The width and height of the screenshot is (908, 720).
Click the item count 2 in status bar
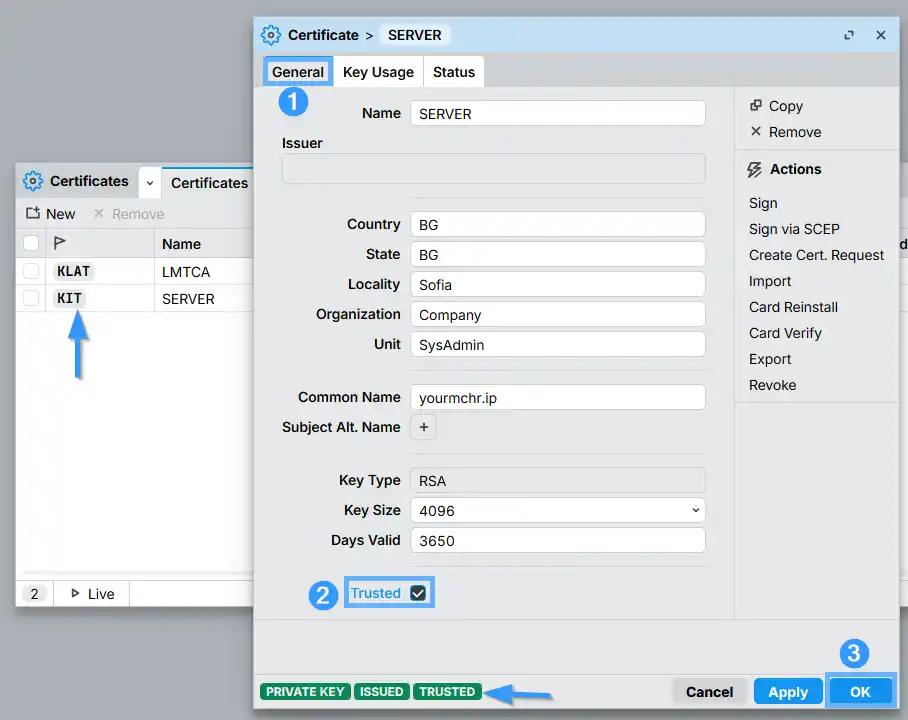click(34, 594)
